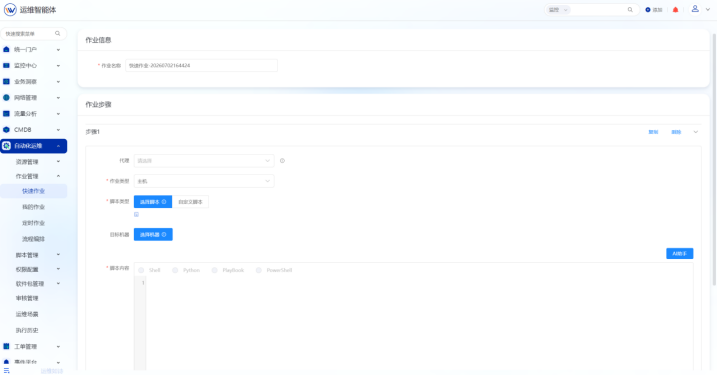Open 快捷作业 menu item
Screen dimensions: 718x375
(33, 191)
